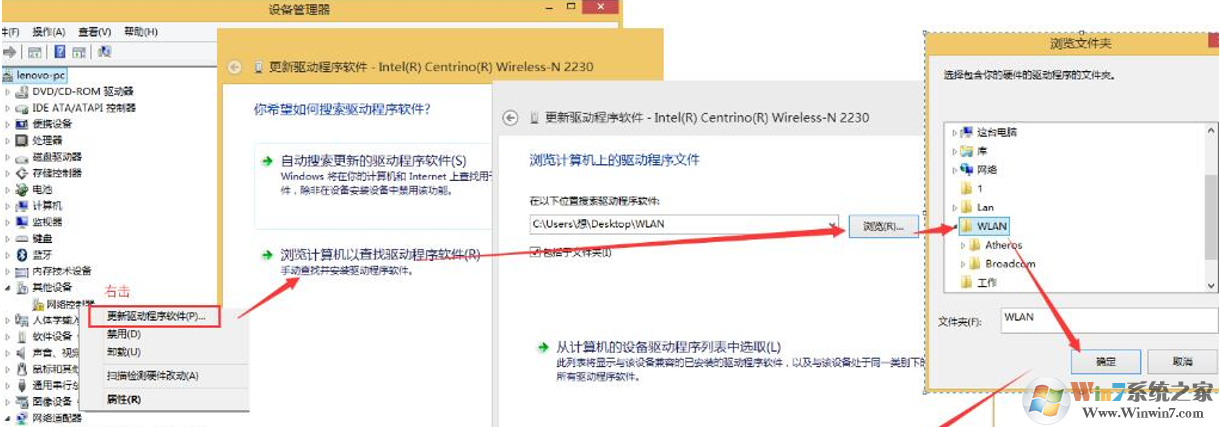Expand the 通用串行总线 category
Image resolution: width=1220 pixels, height=427 pixels.
pos(8,385)
